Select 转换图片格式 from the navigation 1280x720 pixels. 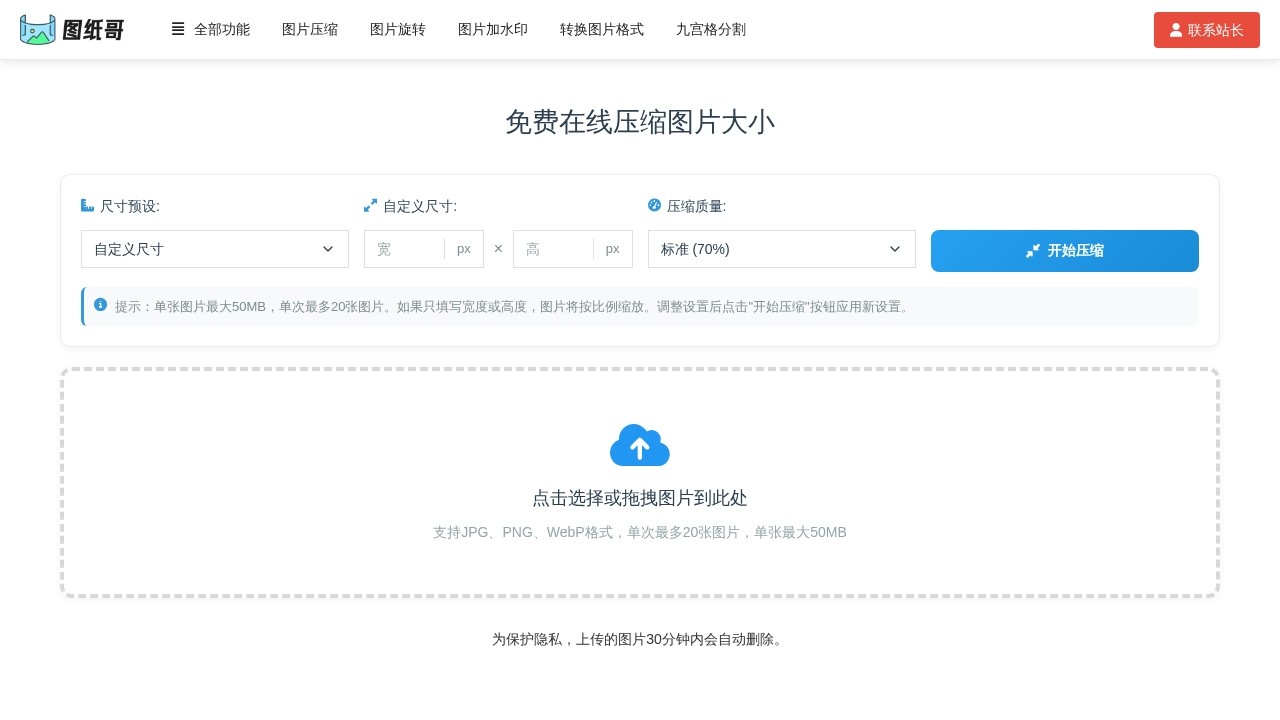click(601, 29)
